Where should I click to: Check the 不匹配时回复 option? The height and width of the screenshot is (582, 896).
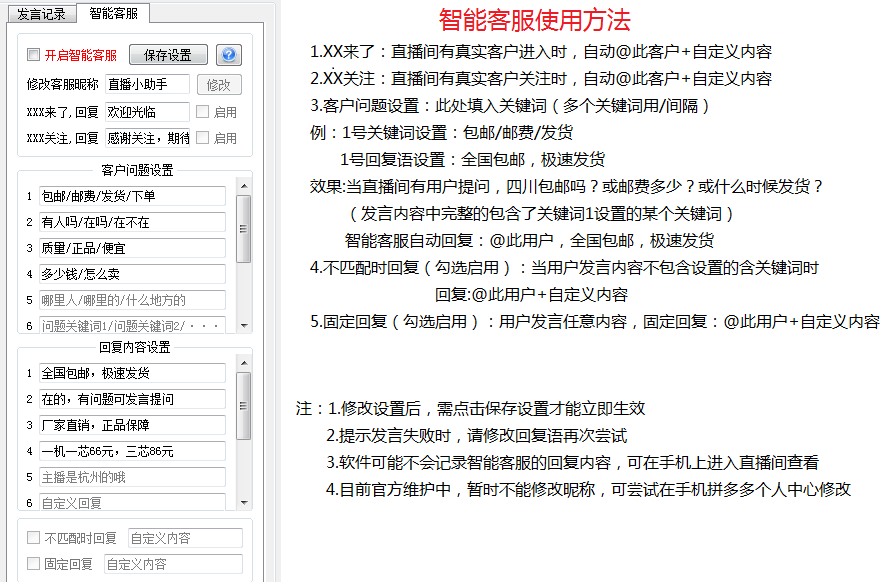(34, 538)
